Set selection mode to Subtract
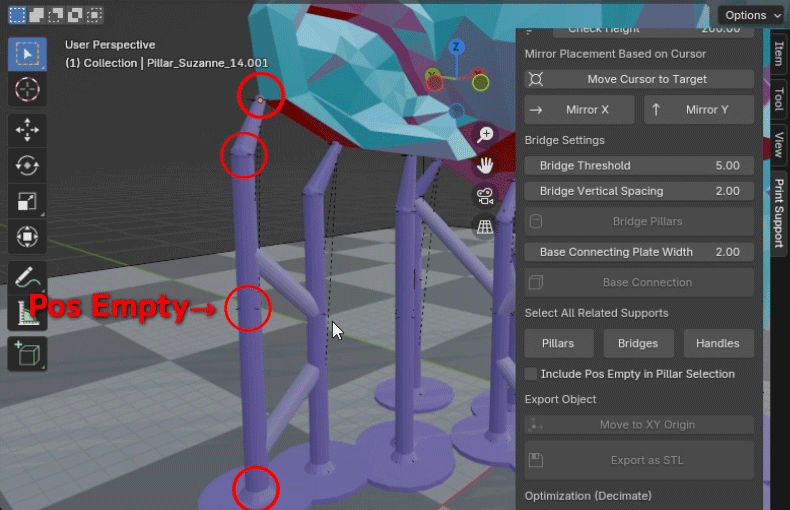 pos(55,15)
